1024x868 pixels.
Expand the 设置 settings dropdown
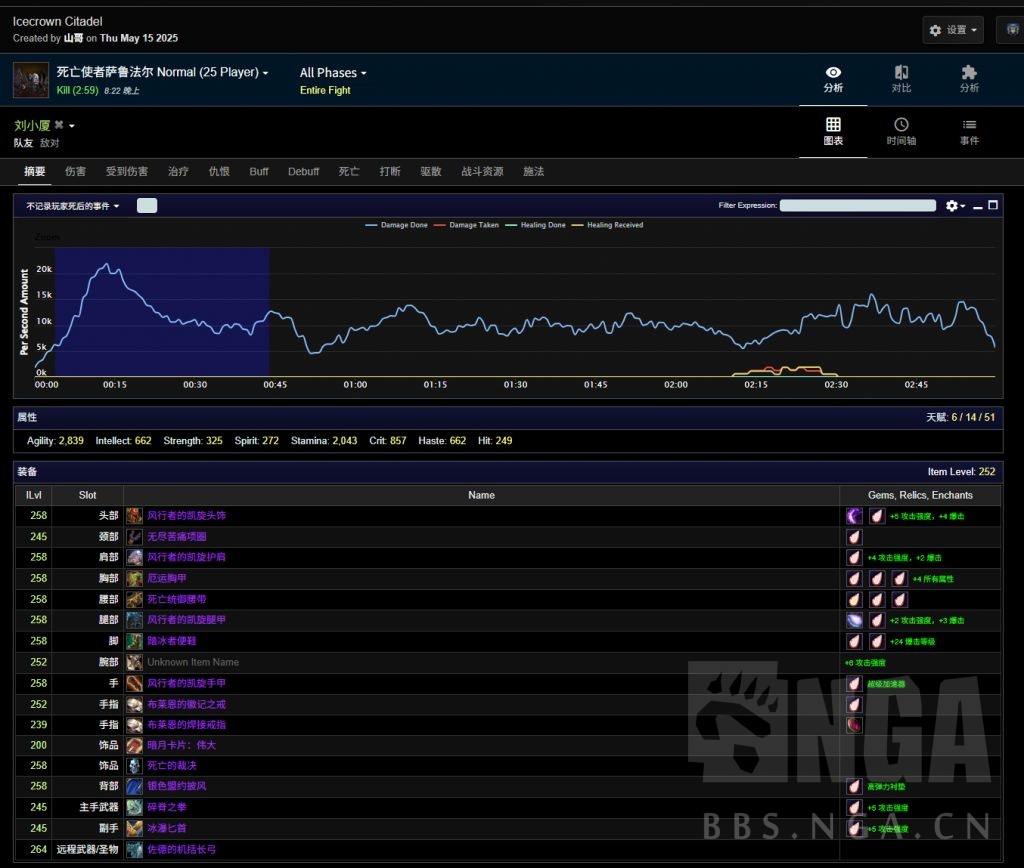click(954, 30)
